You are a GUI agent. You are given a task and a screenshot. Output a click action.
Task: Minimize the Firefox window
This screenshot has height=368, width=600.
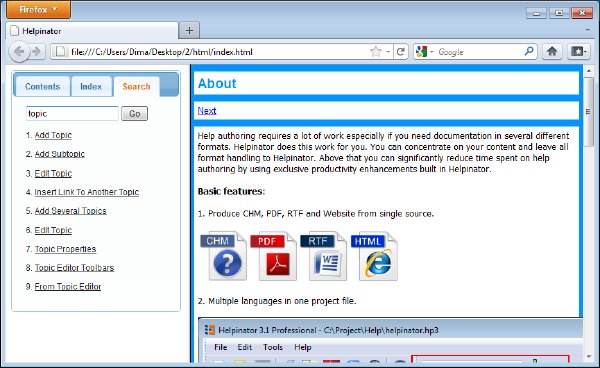(x=536, y=13)
